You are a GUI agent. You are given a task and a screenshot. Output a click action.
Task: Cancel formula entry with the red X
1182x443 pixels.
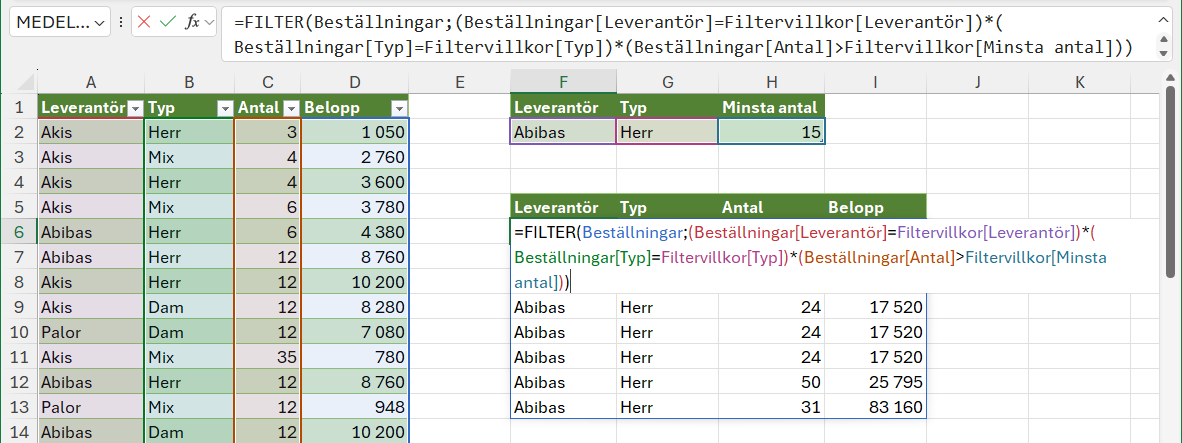[x=144, y=22]
